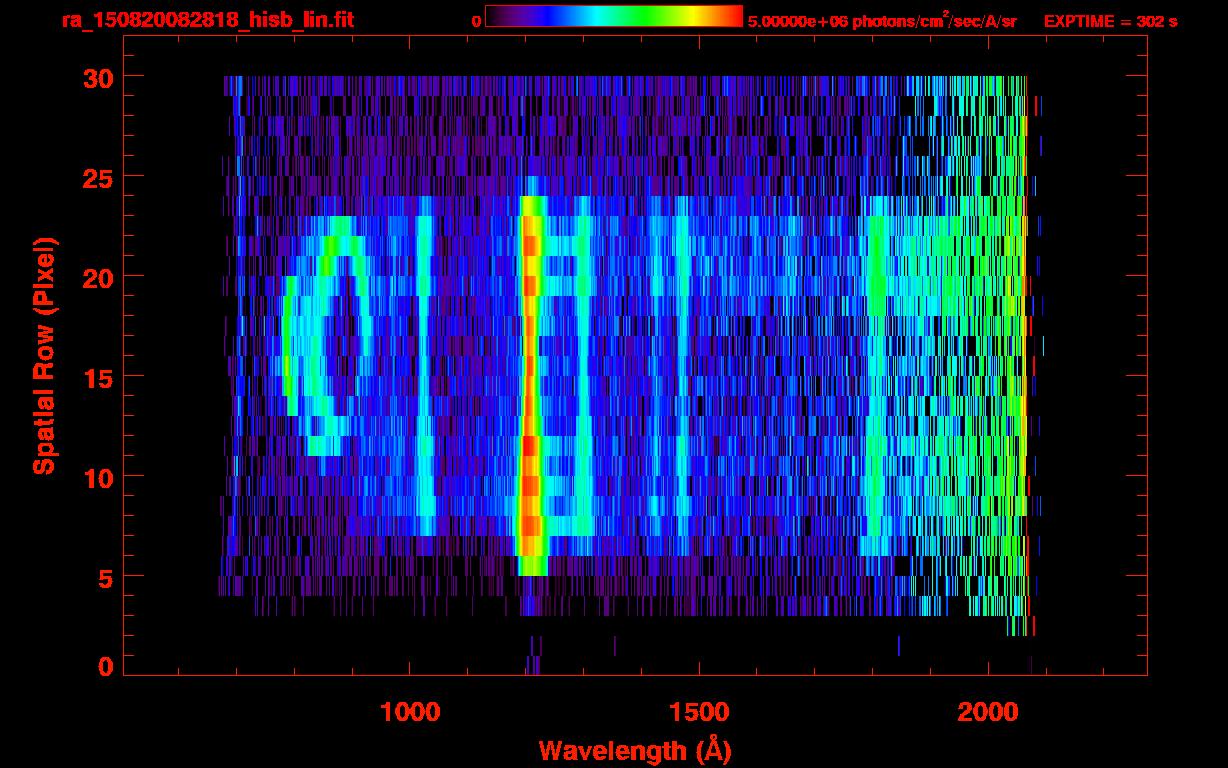Click the x-axis tick label 2000

point(989,712)
